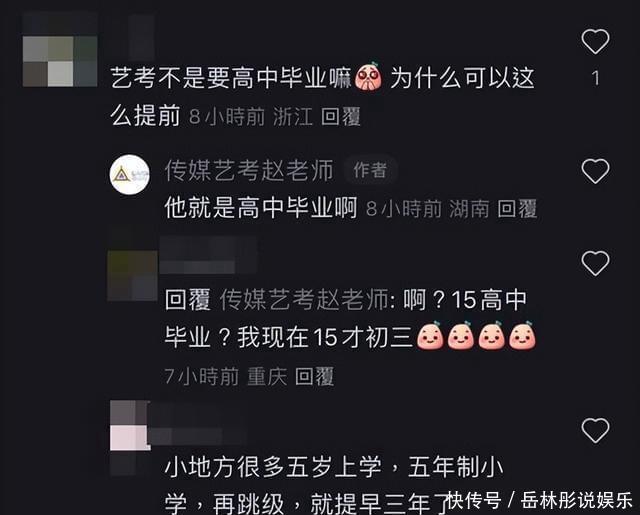Reply to the 浙江 commenter via 回覆

click(341, 117)
